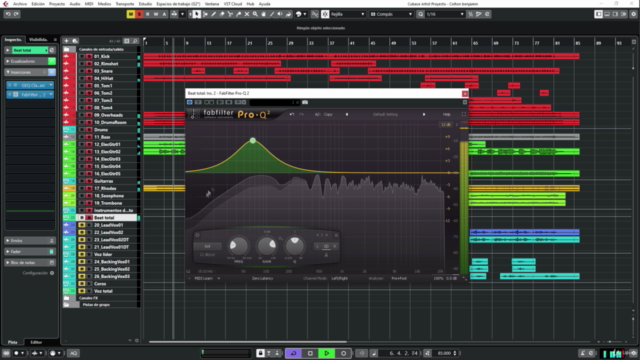The image size is (640, 360).
Task: Switch to the Editor tab at bottom
Action: click(x=36, y=342)
